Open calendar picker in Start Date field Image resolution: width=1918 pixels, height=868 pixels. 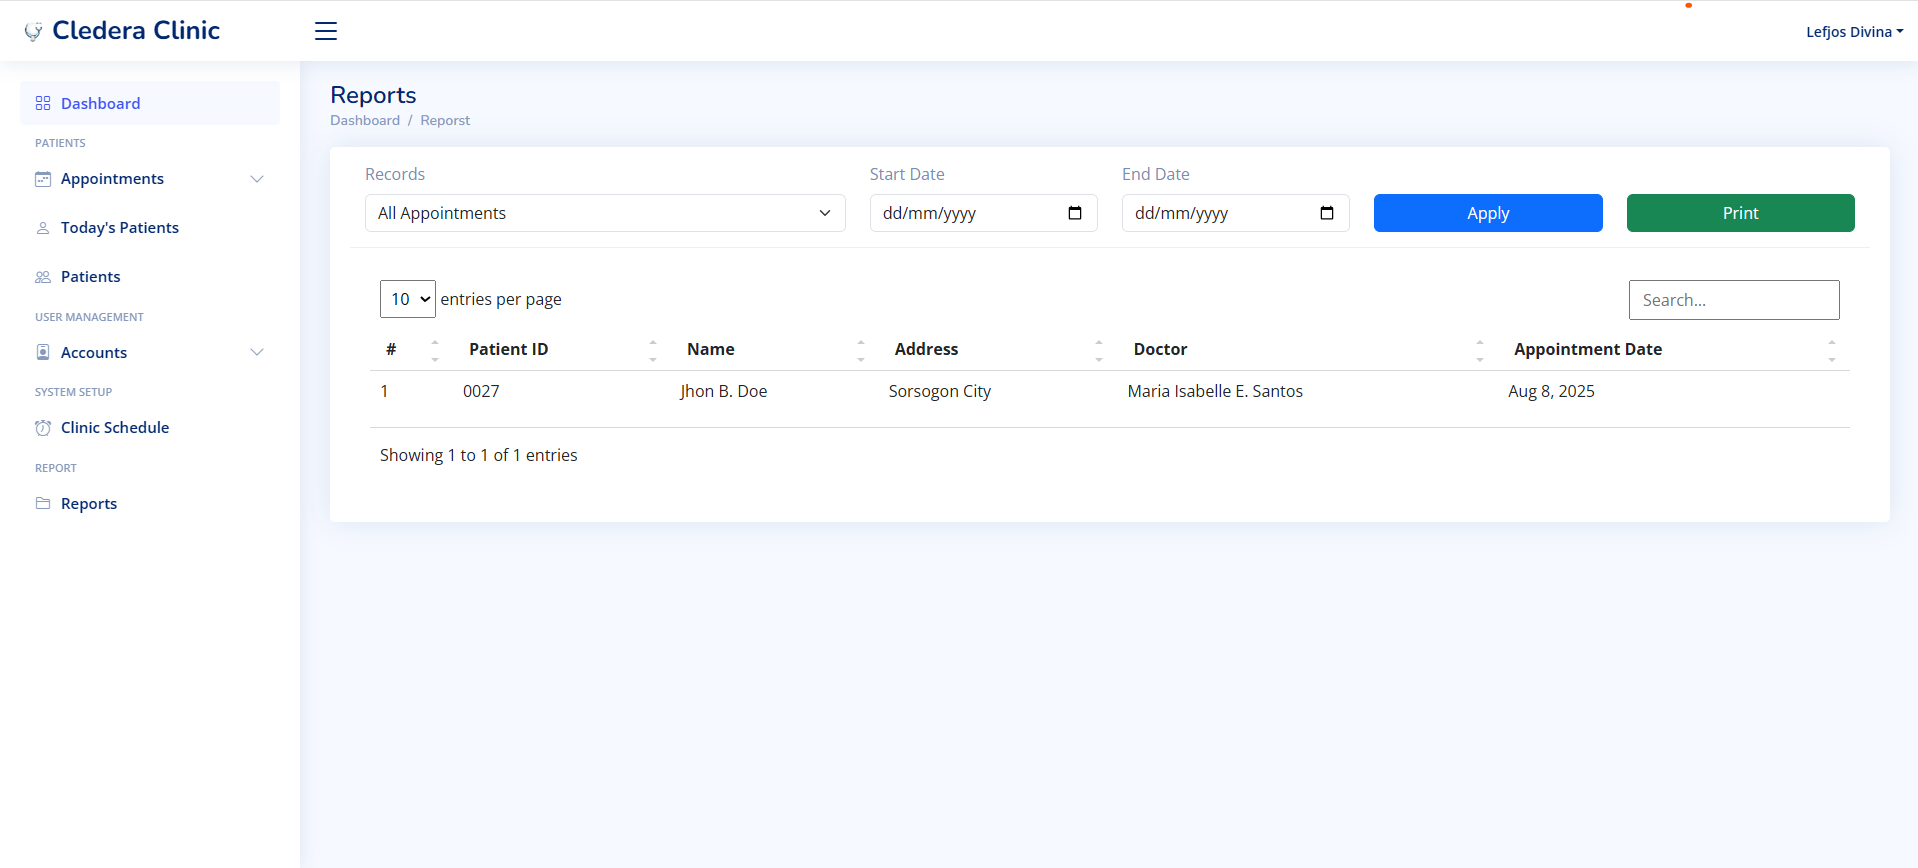[x=1075, y=213]
